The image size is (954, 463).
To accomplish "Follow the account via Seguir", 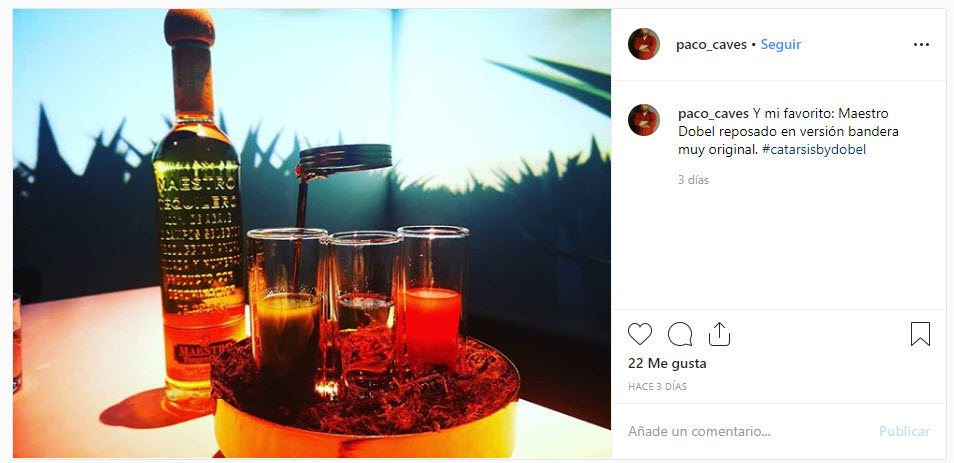I will [781, 44].
